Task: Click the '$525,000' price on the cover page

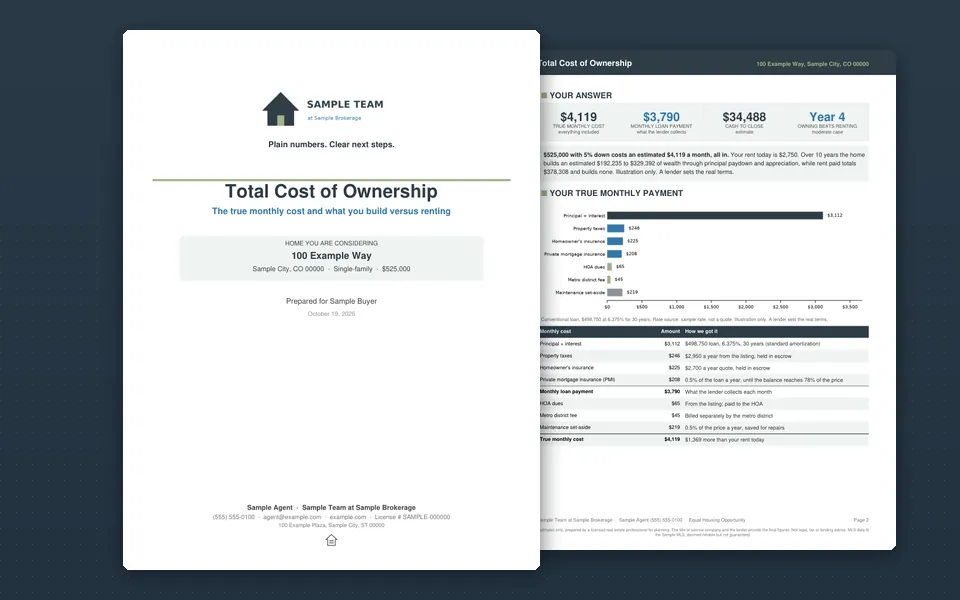Action: [396, 269]
